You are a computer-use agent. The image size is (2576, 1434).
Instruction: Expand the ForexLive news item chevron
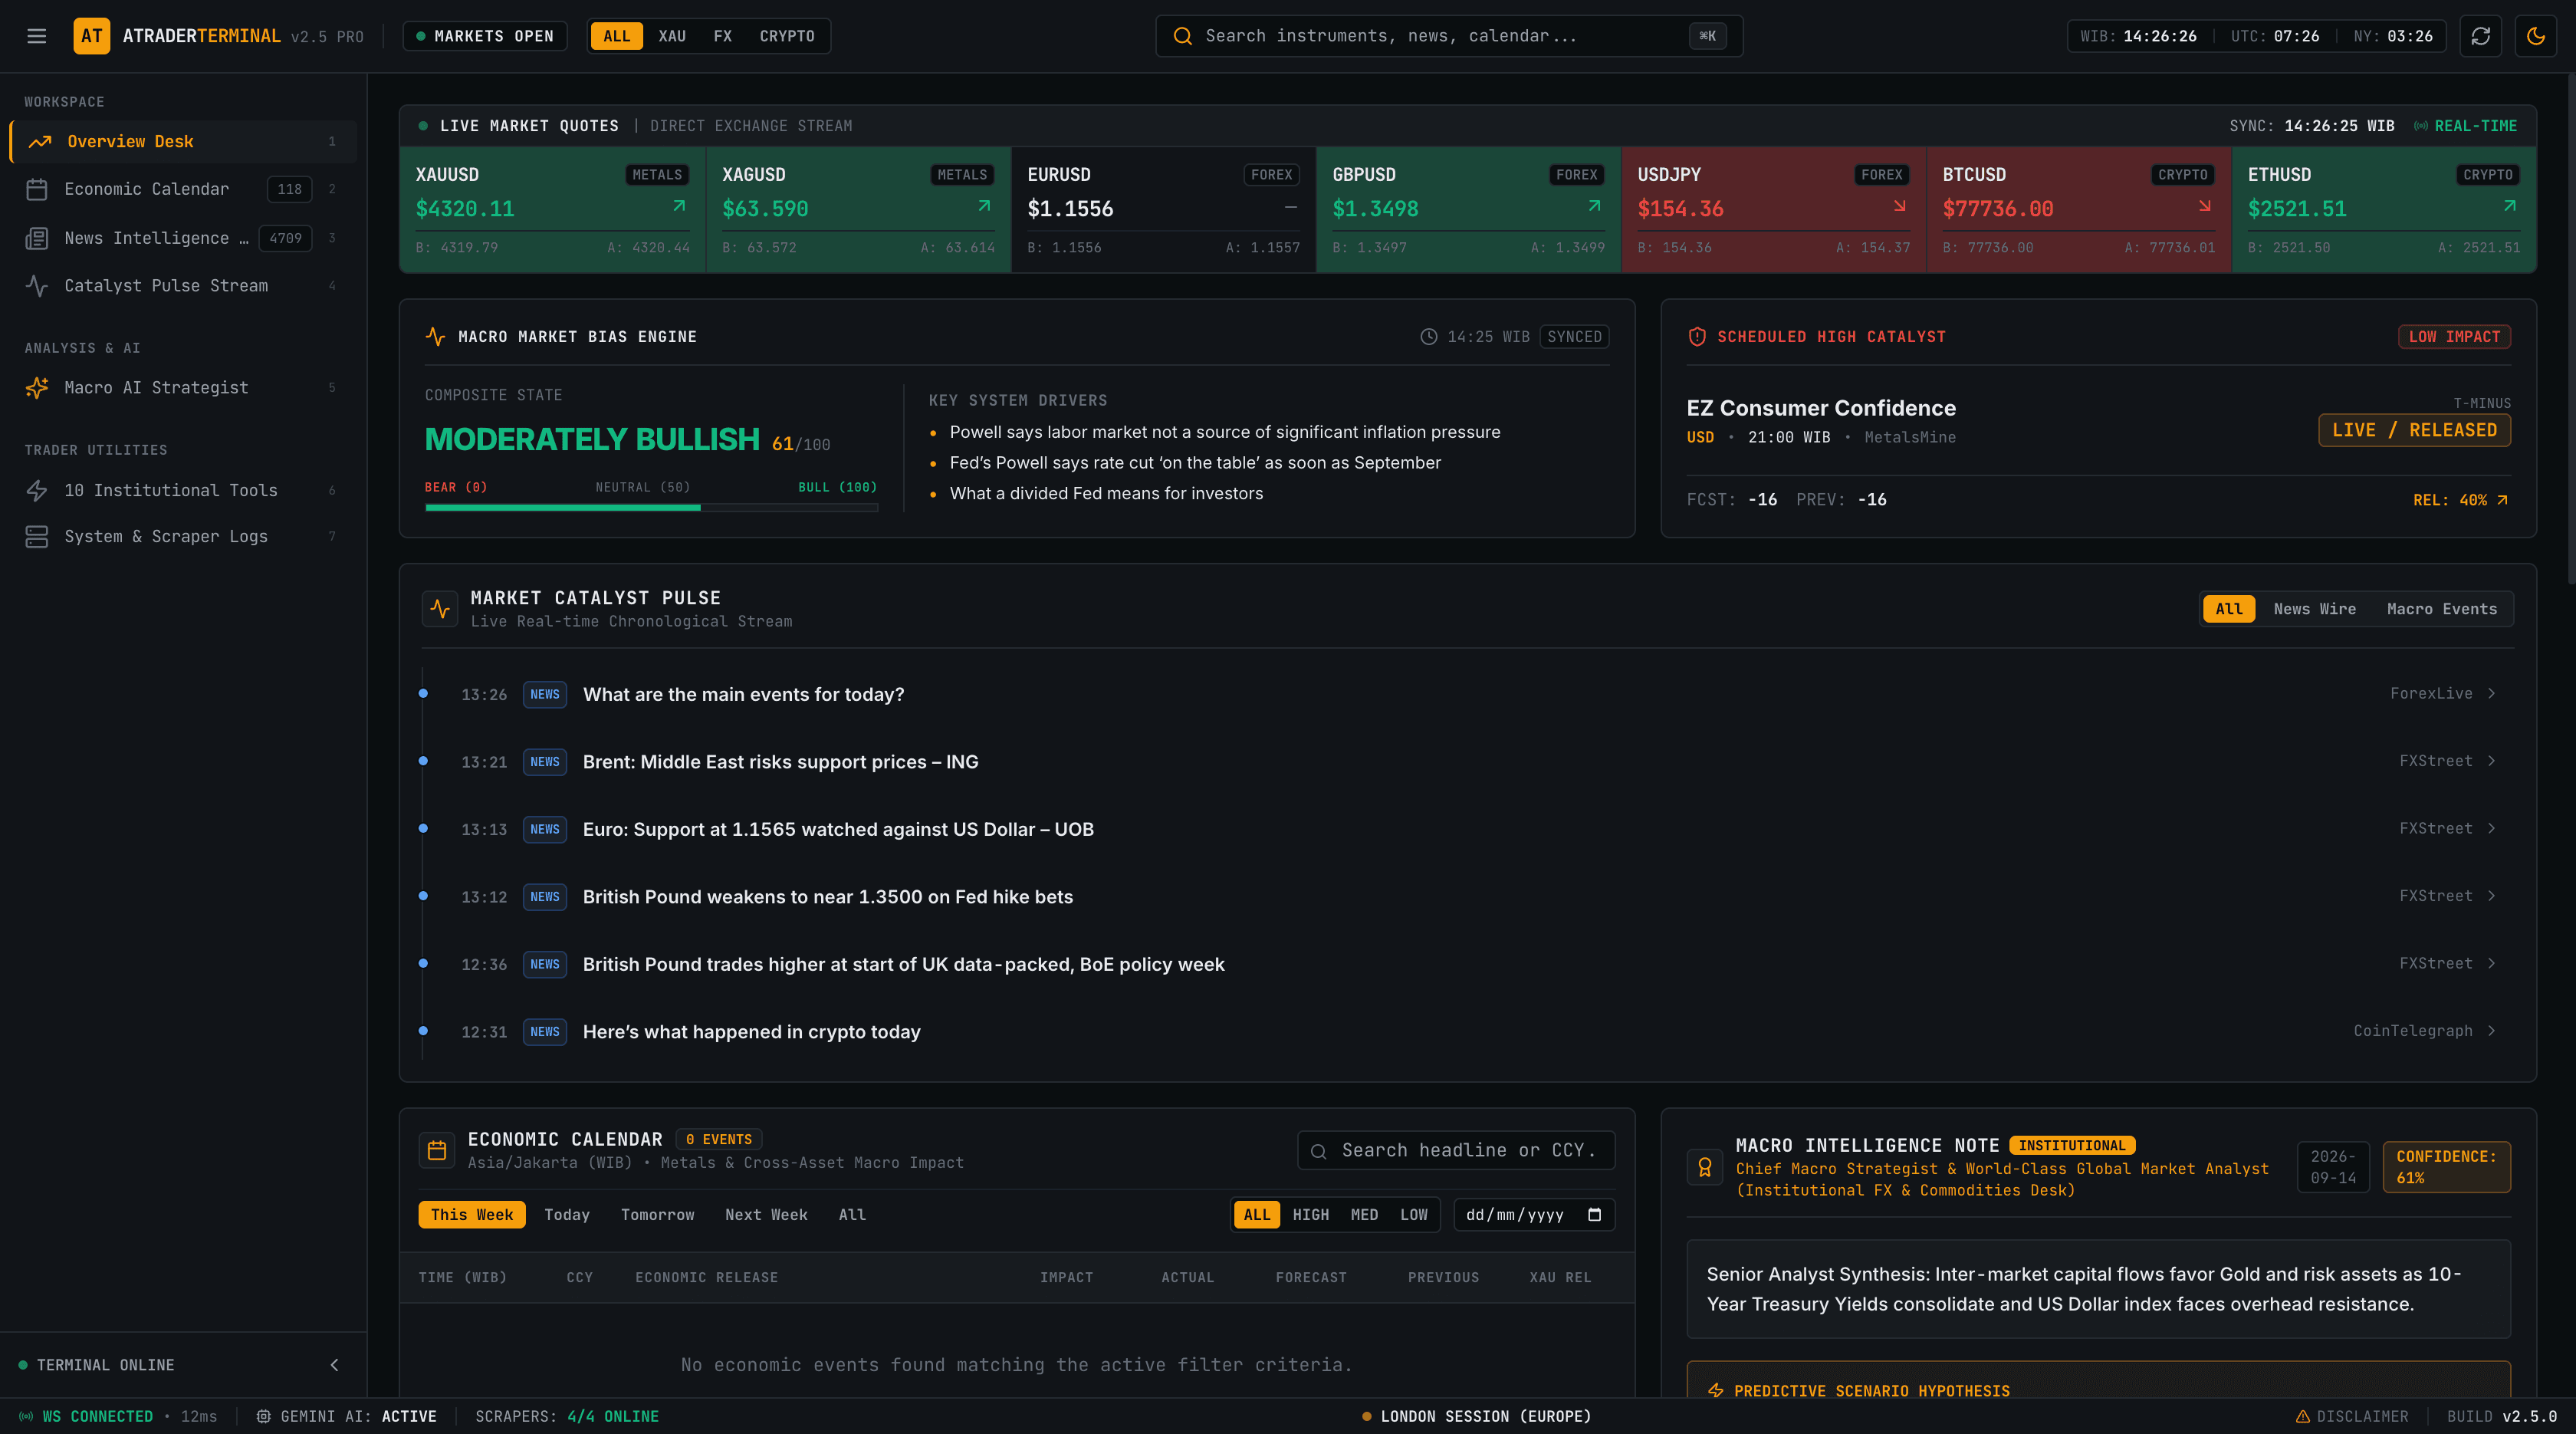point(2491,694)
